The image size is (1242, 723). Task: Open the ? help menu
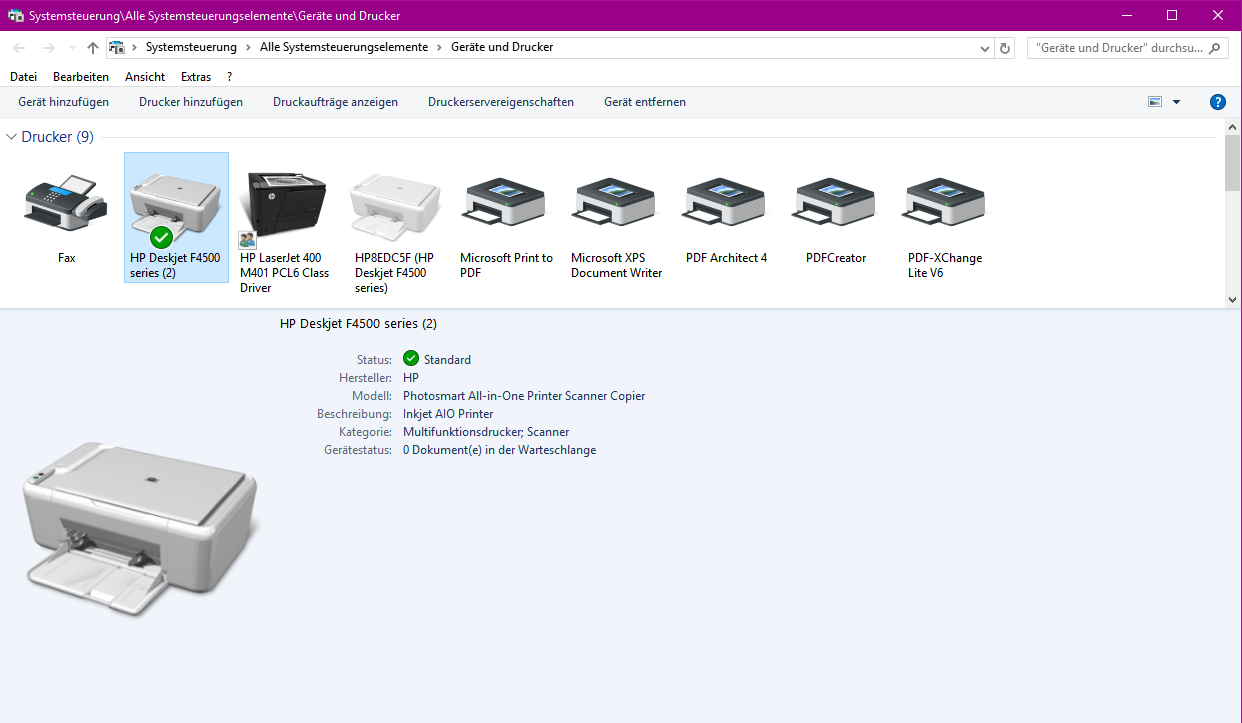point(229,77)
